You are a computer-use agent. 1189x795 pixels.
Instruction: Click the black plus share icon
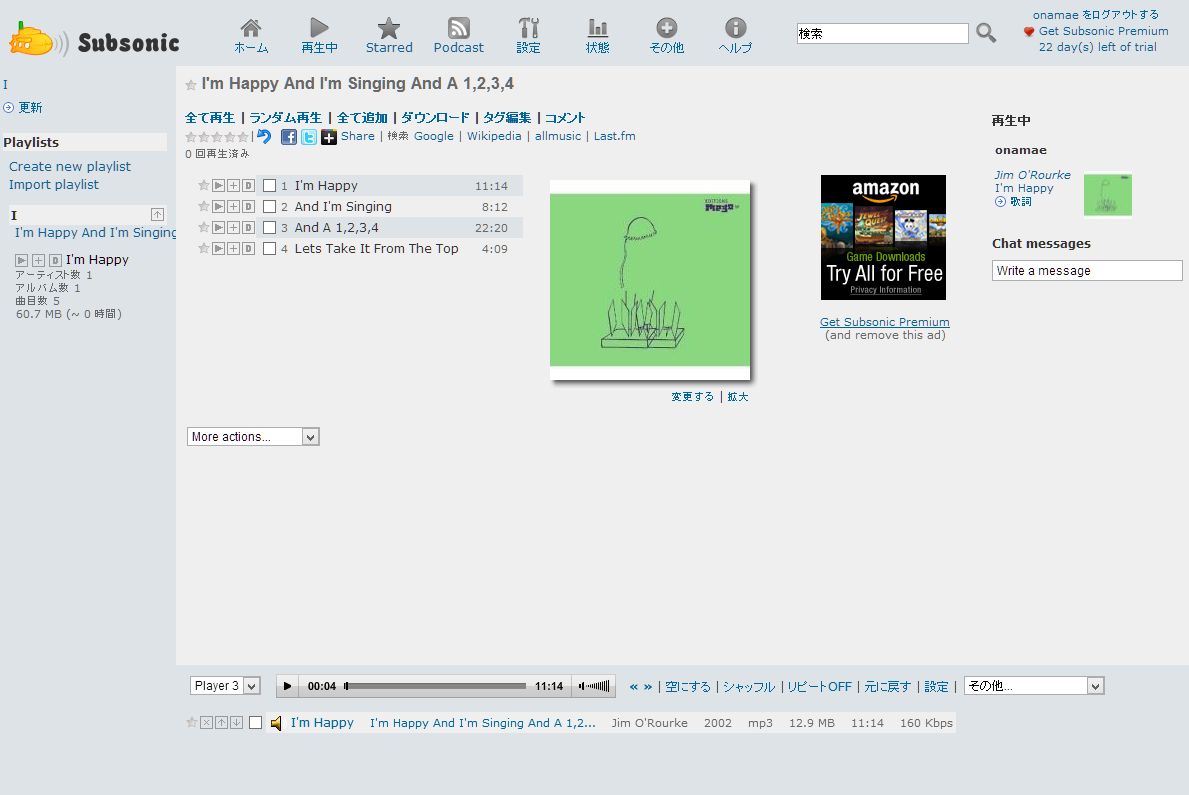(x=328, y=137)
